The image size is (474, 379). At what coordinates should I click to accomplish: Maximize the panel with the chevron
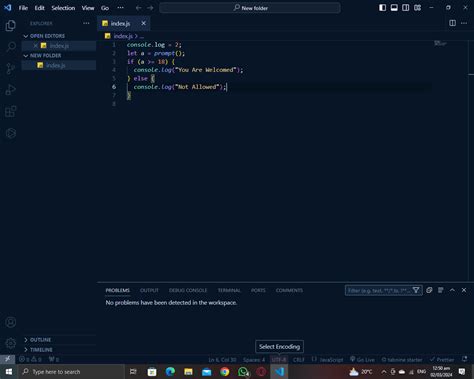point(452,290)
